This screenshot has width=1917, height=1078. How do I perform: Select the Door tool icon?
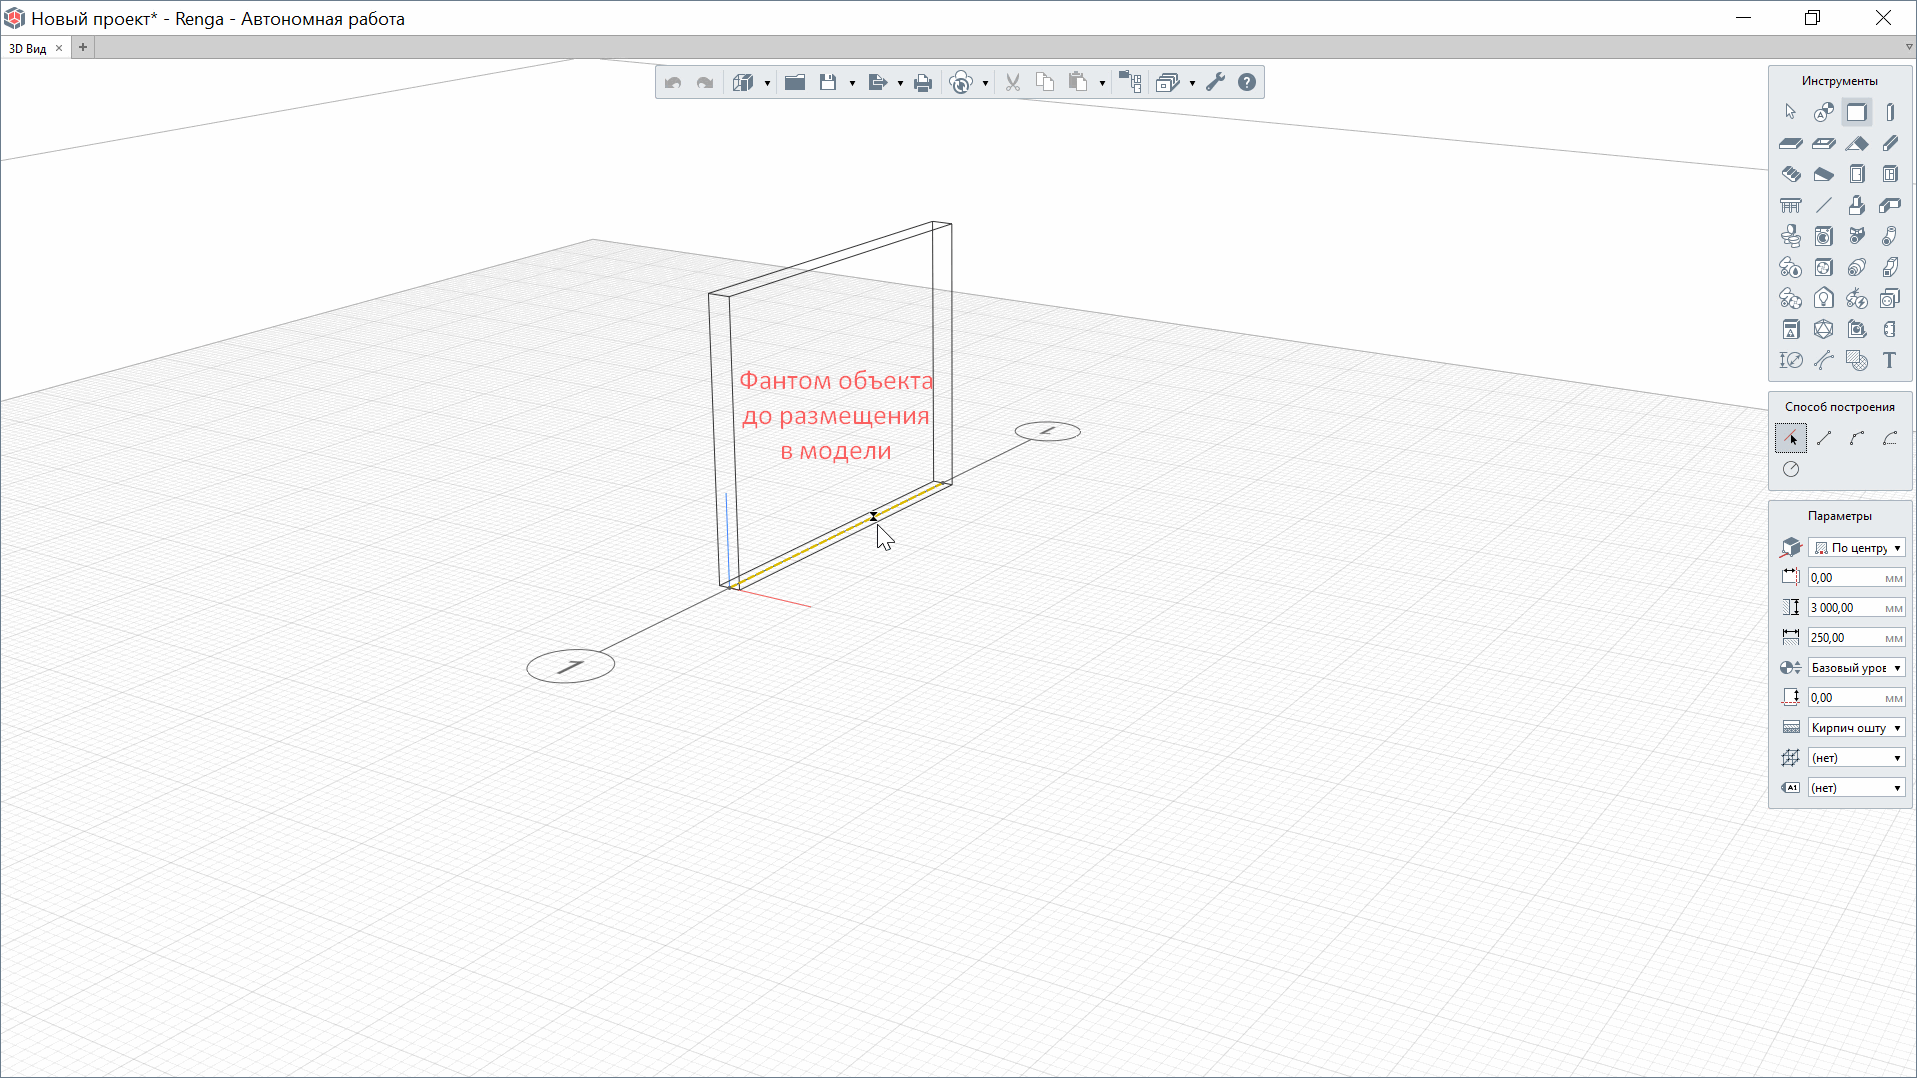click(1856, 174)
